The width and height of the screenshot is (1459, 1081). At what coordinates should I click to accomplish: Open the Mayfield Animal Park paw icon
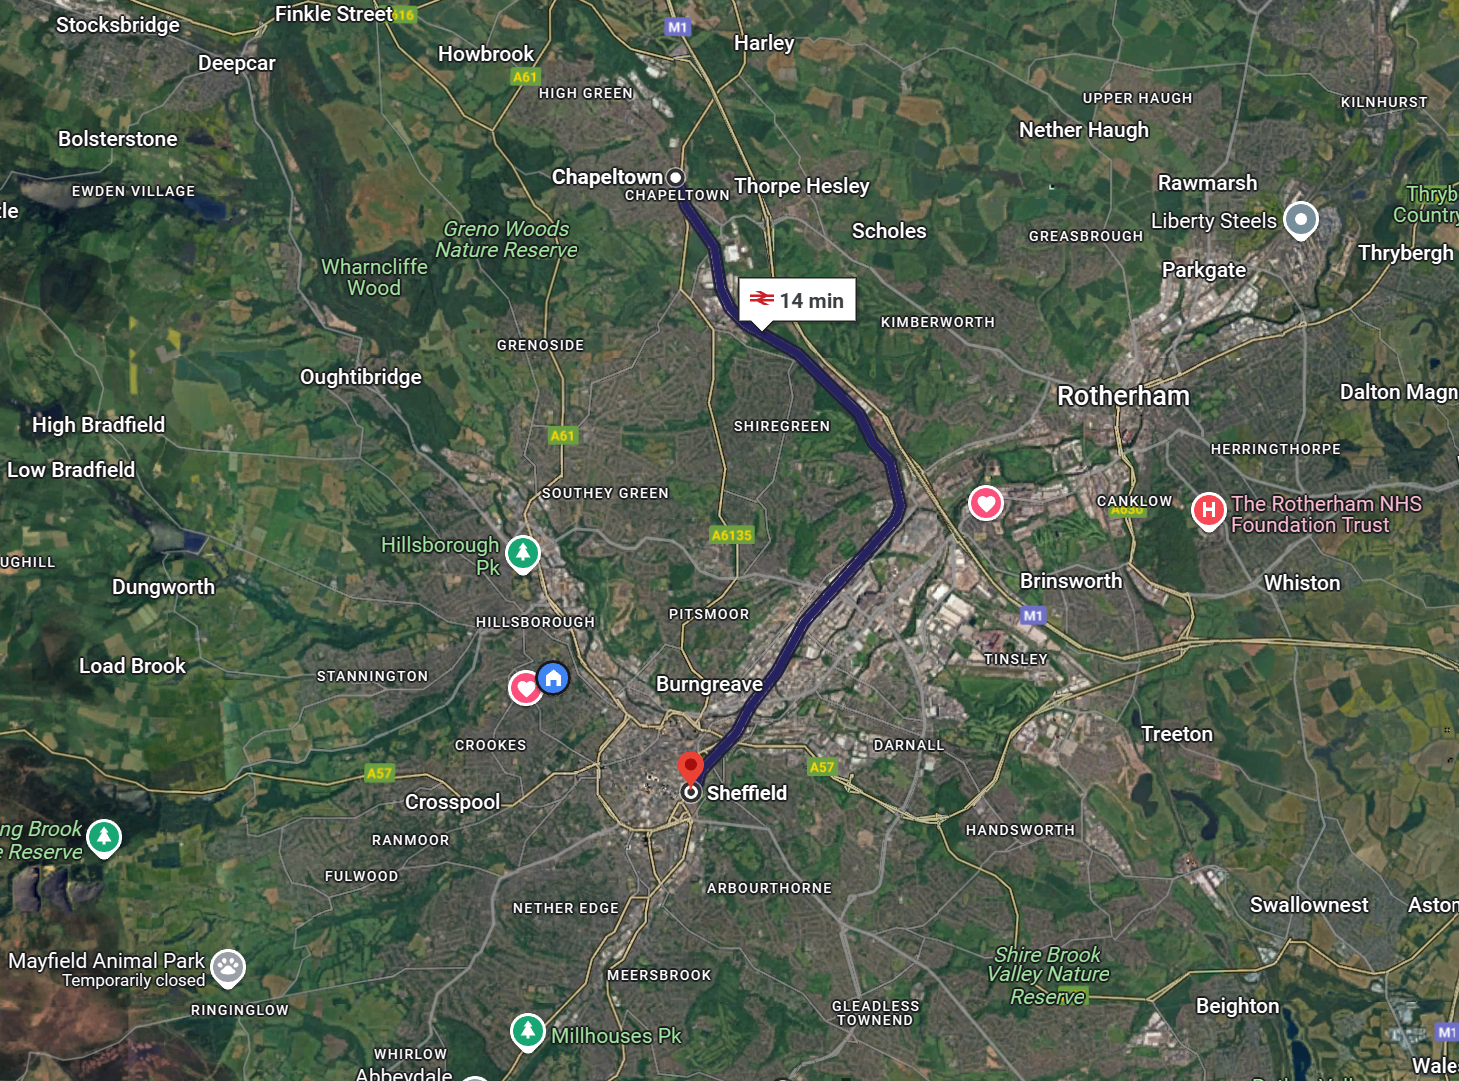point(229,967)
